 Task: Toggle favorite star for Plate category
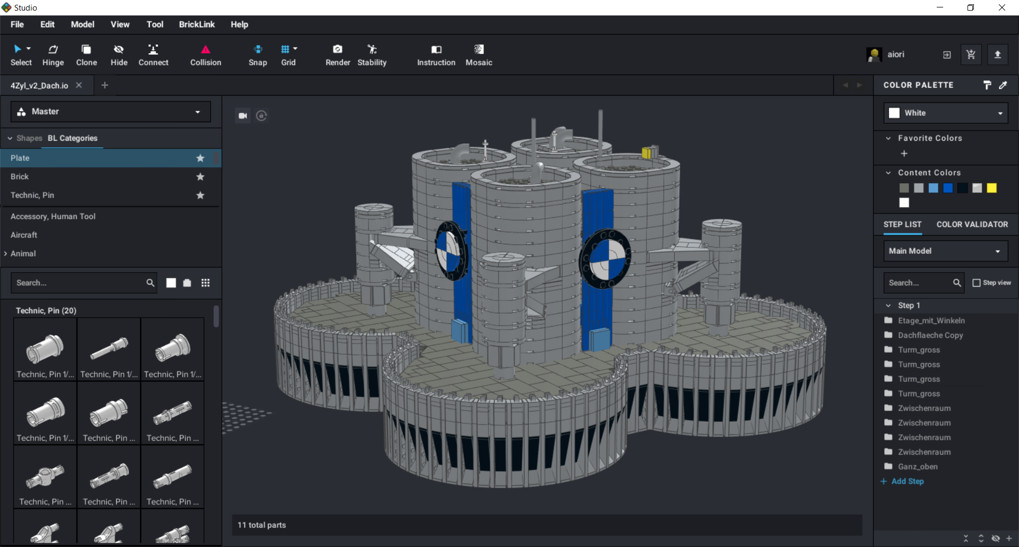click(x=200, y=158)
